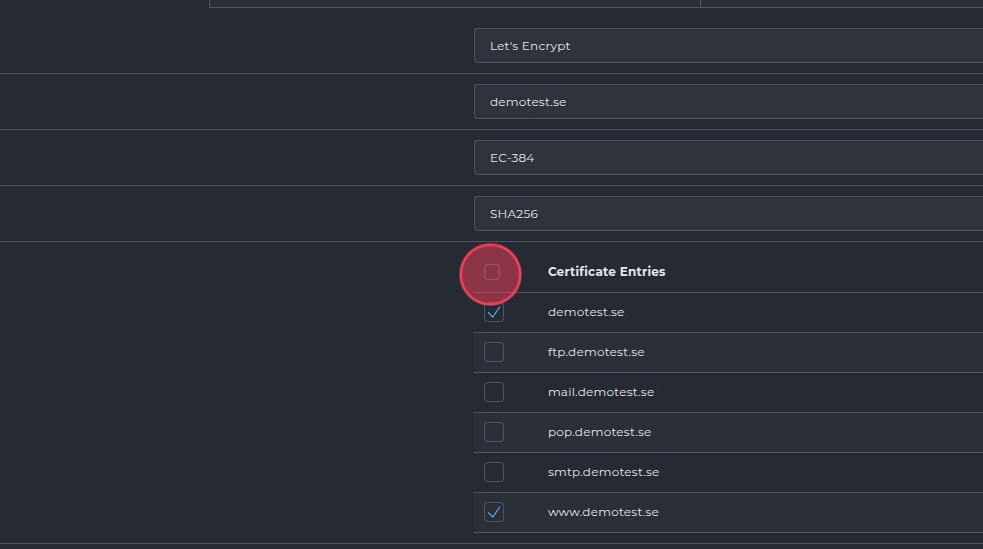Uncheck the www.demotest.se checkbox
Screen dimensions: 983x549
[x=494, y=512]
